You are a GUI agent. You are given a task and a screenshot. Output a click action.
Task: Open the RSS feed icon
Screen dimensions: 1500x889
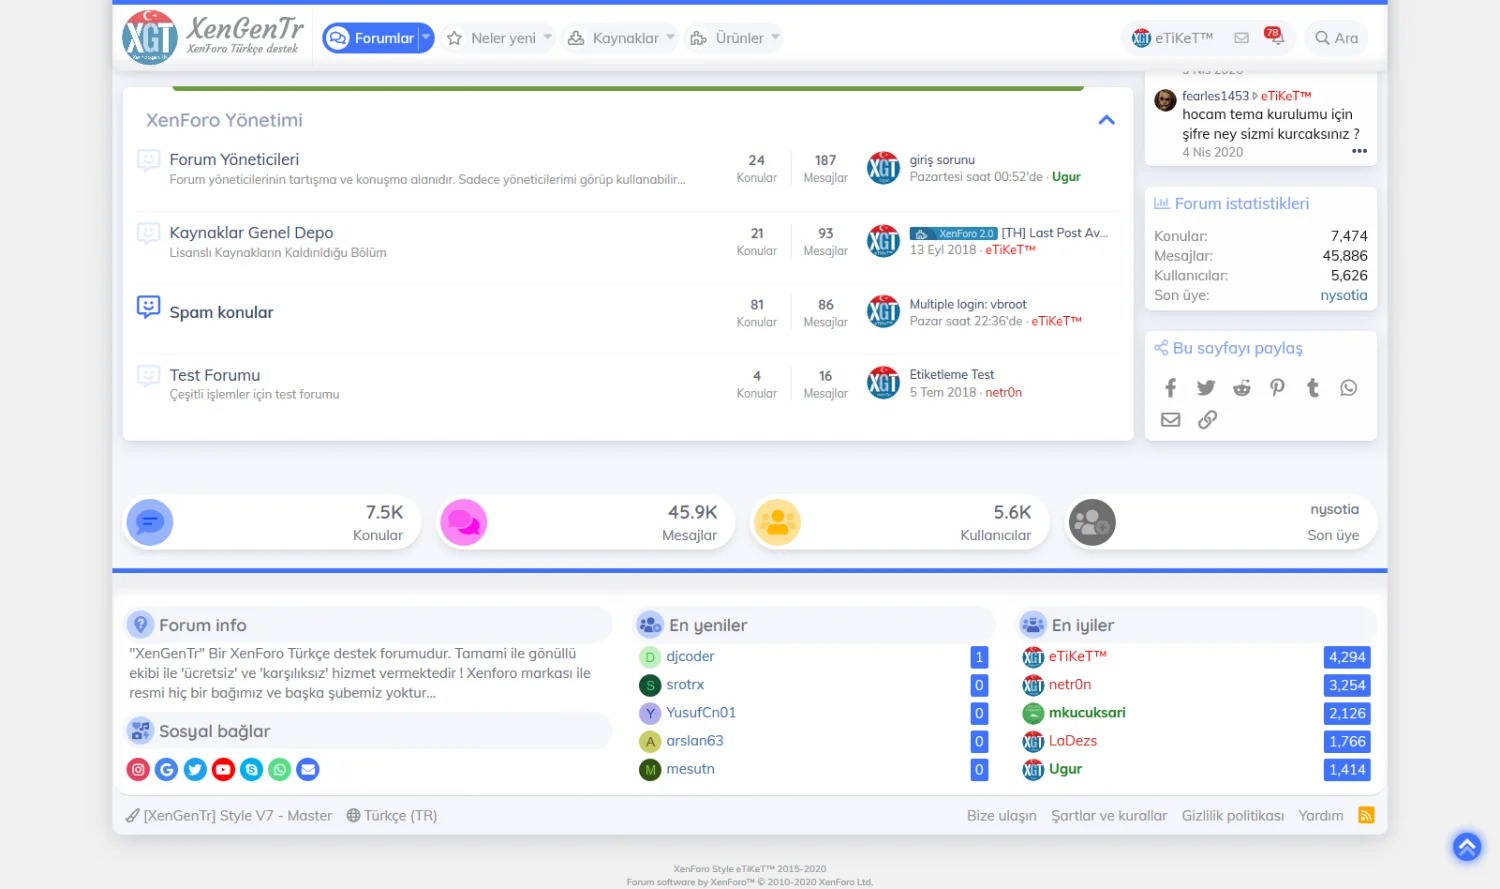(1366, 815)
